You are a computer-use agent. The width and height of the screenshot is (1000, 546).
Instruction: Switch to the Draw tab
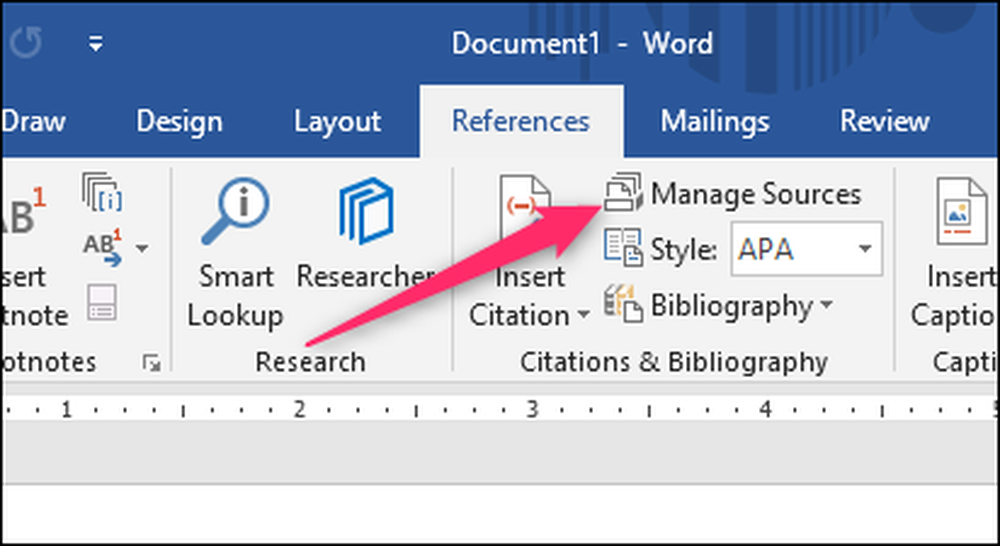[x=33, y=121]
